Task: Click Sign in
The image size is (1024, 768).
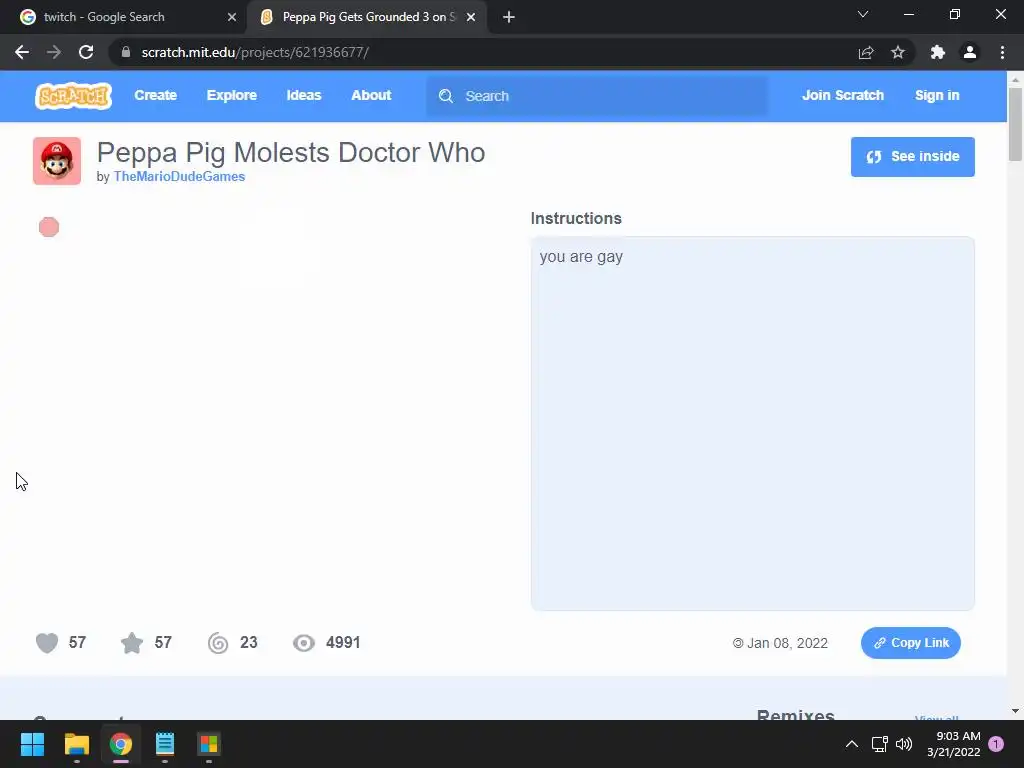Action: point(936,95)
